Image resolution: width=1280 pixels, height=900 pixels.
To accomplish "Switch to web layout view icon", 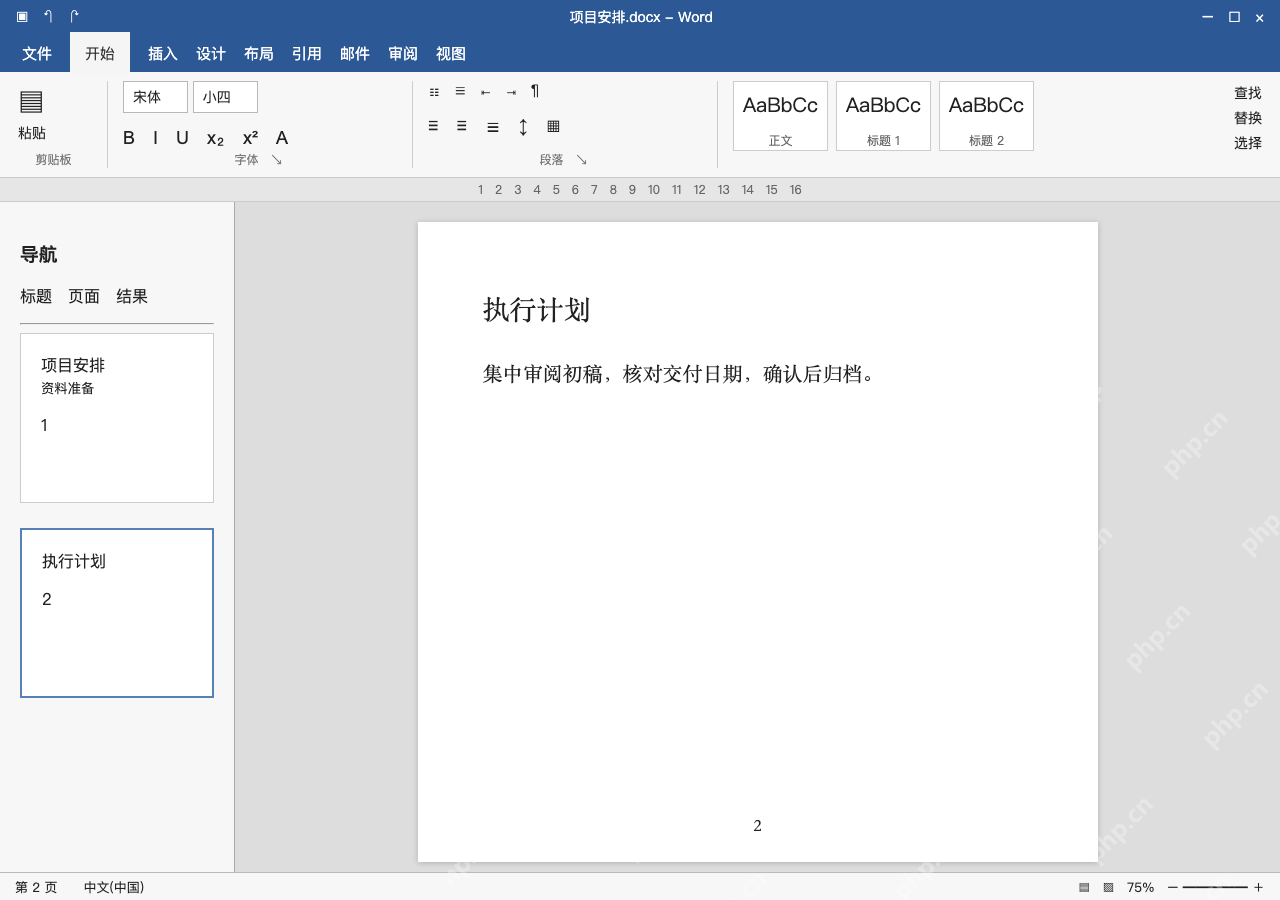I will 1108,887.
